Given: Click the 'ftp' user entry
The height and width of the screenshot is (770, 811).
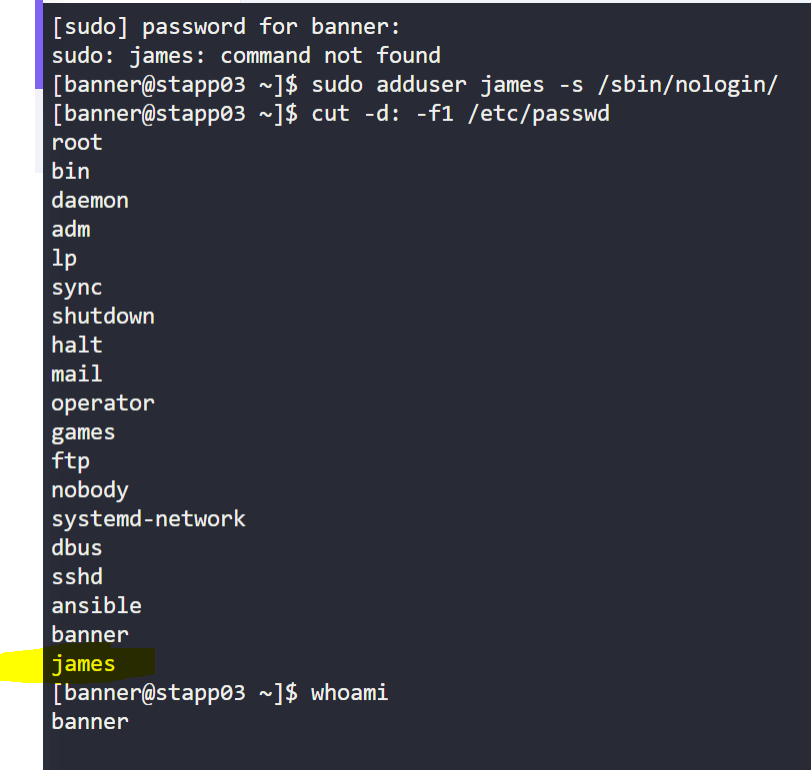Looking at the screenshot, I should point(71,461).
